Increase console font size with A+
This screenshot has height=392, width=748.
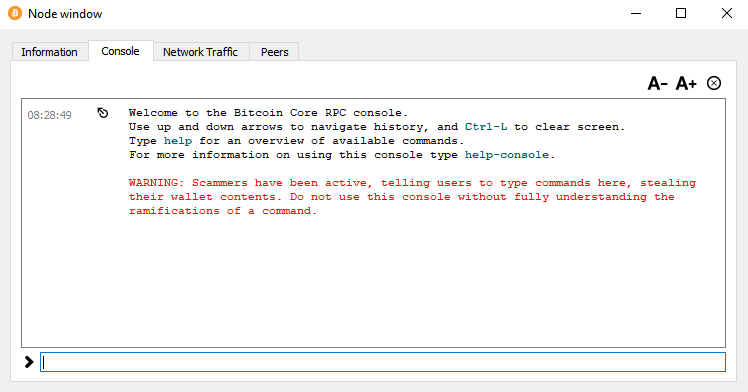686,83
